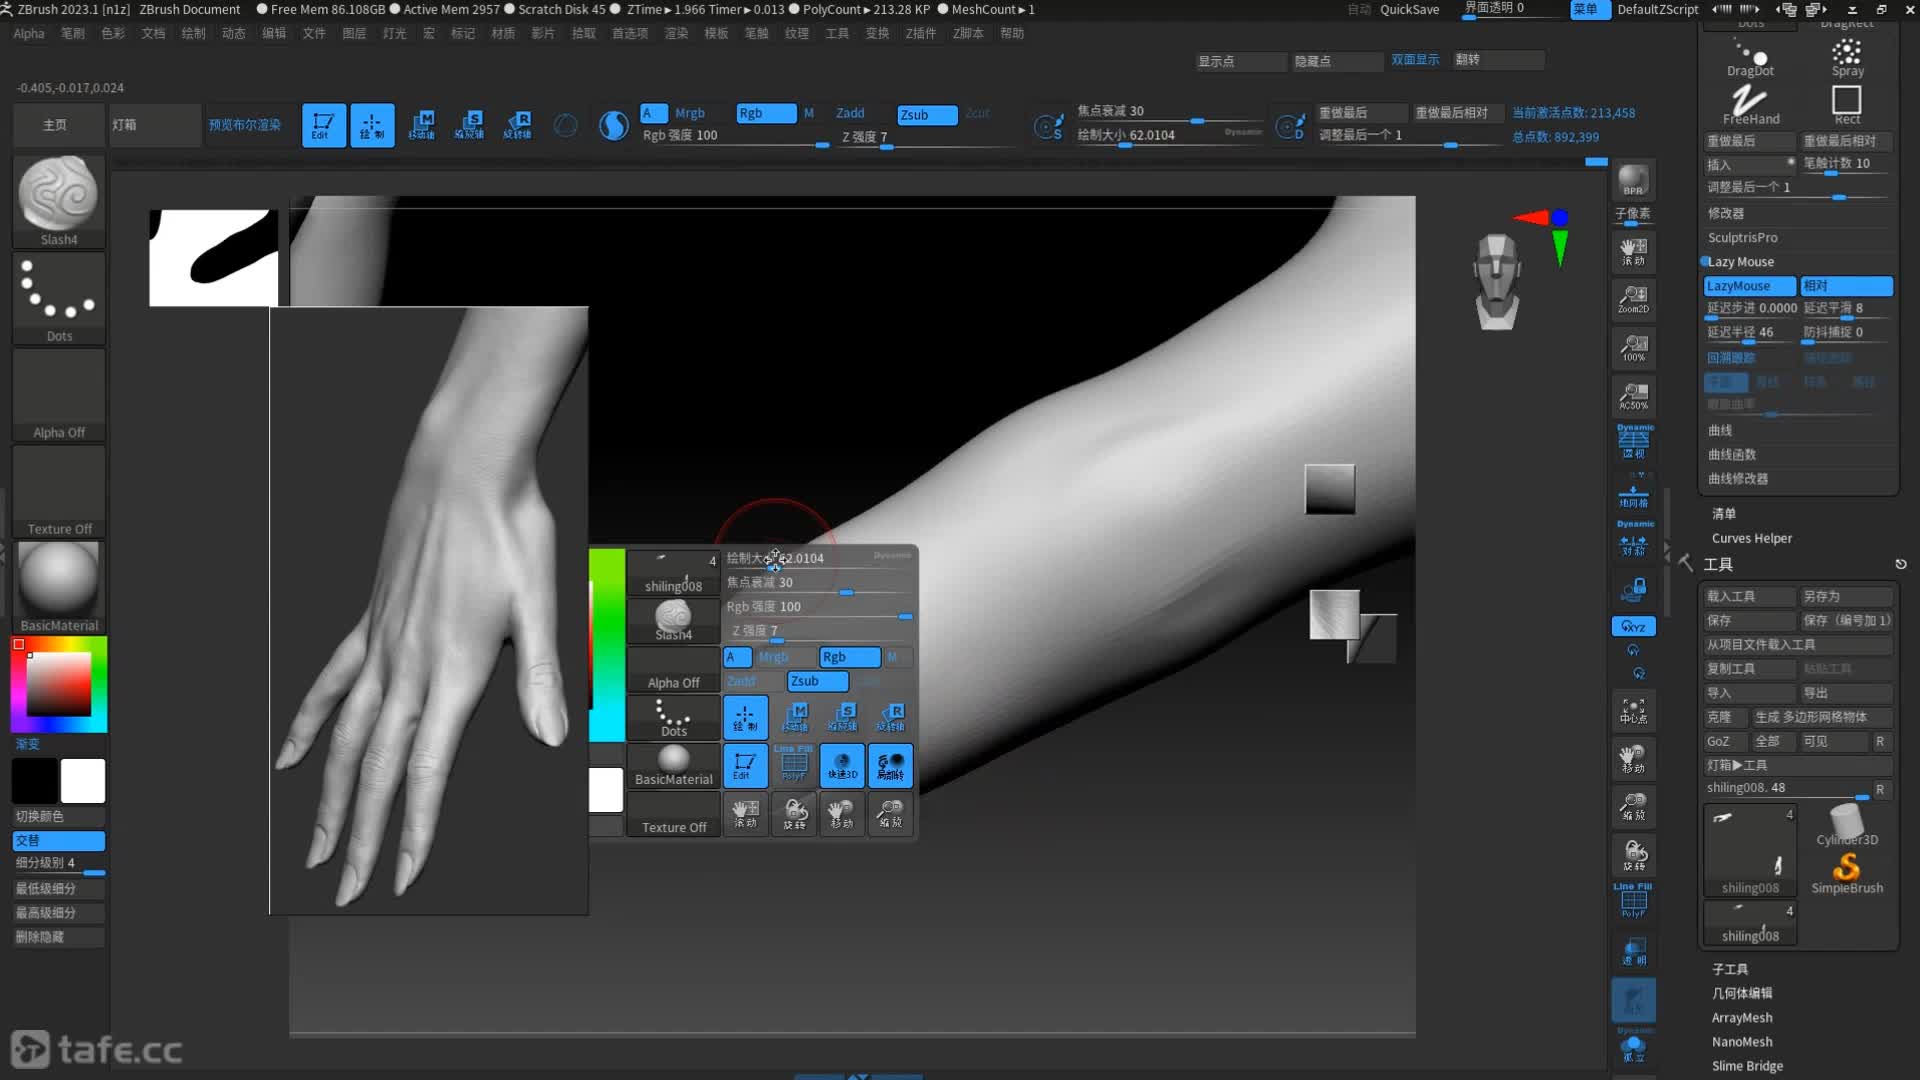This screenshot has height=1080, width=1920.
Task: Toggle the Rgb button in top shelf
Action: pyautogui.click(x=766, y=113)
